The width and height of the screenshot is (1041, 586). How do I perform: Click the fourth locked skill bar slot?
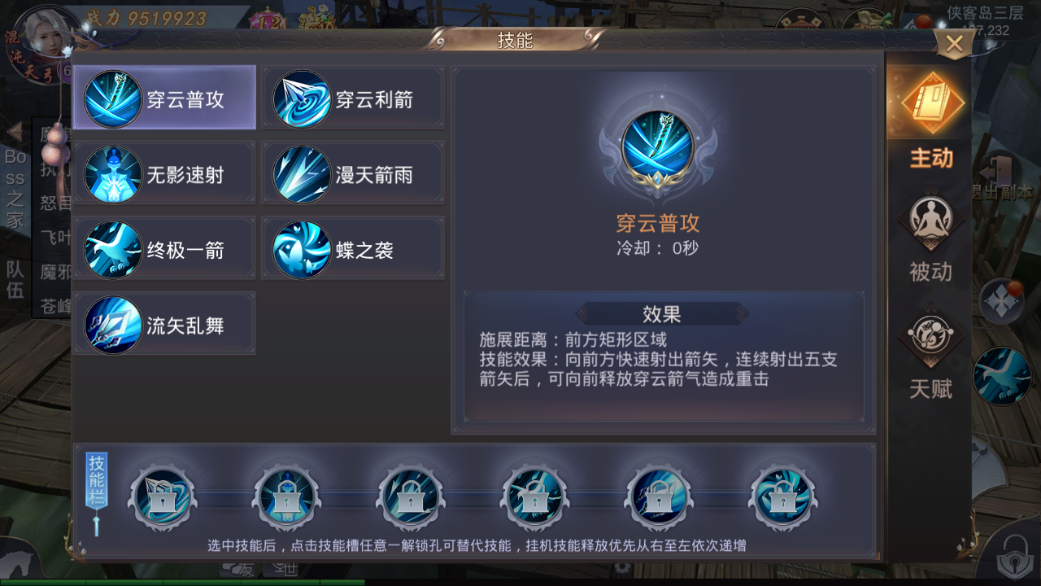(x=535, y=496)
